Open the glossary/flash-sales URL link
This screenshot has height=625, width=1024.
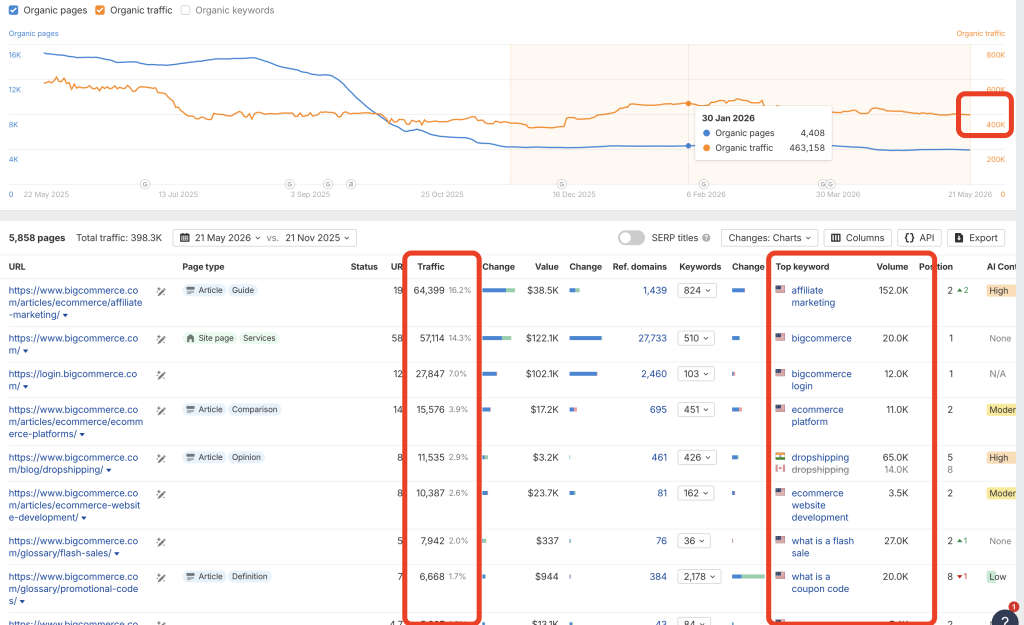[73, 547]
